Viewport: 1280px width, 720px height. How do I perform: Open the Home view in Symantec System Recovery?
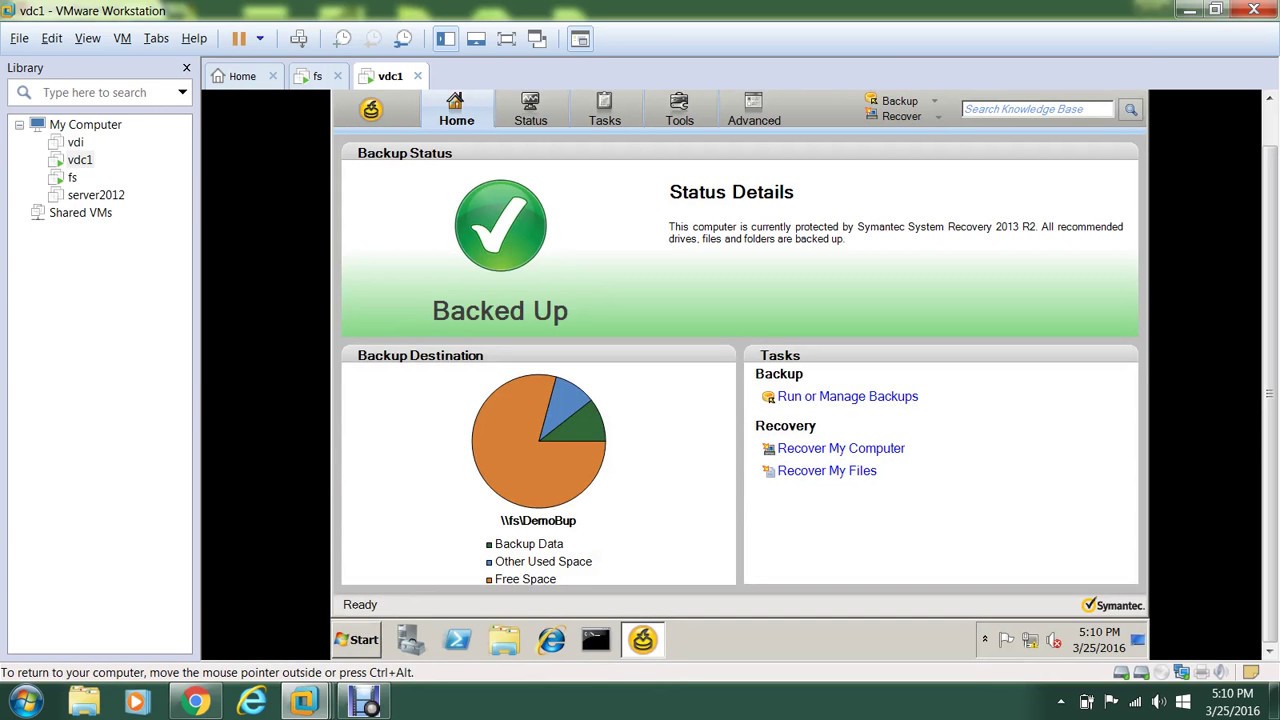[x=456, y=109]
